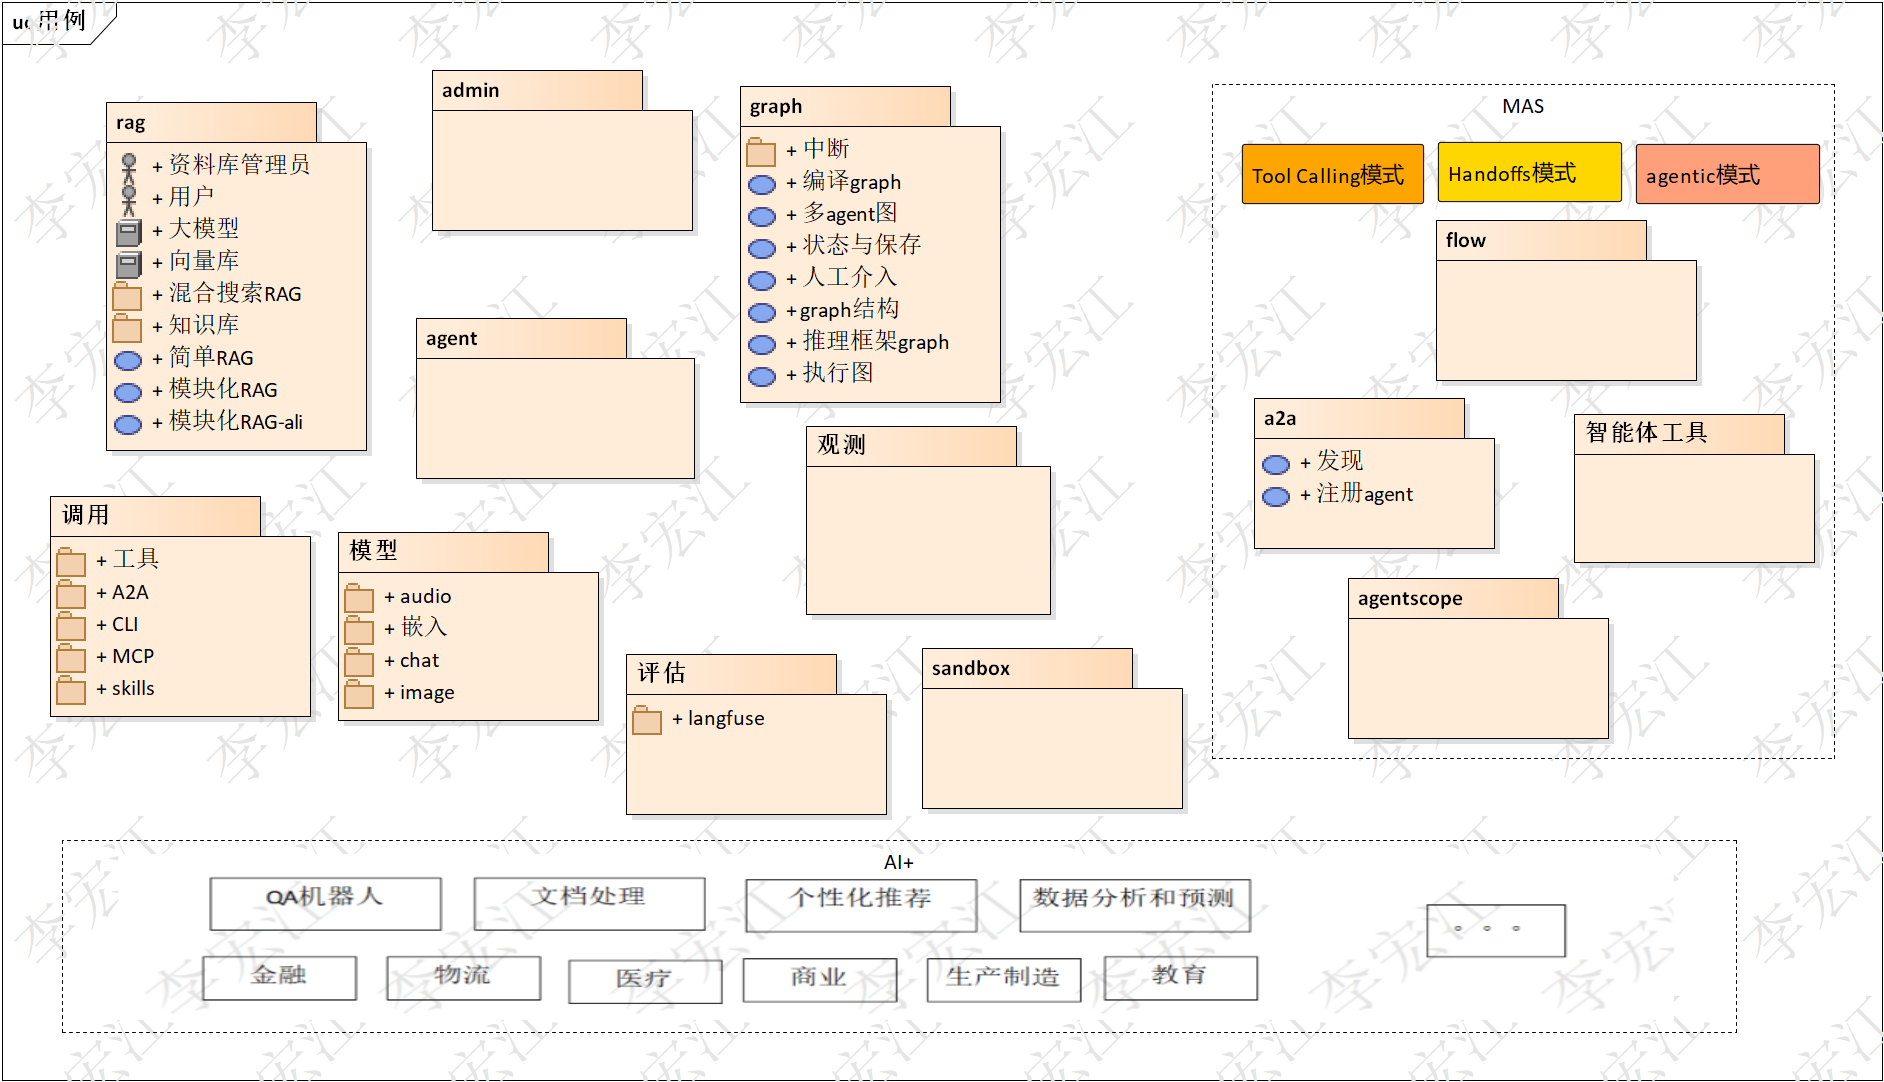Select the AI+ boundary label
This screenshot has height=1082, width=1884.
tap(898, 862)
